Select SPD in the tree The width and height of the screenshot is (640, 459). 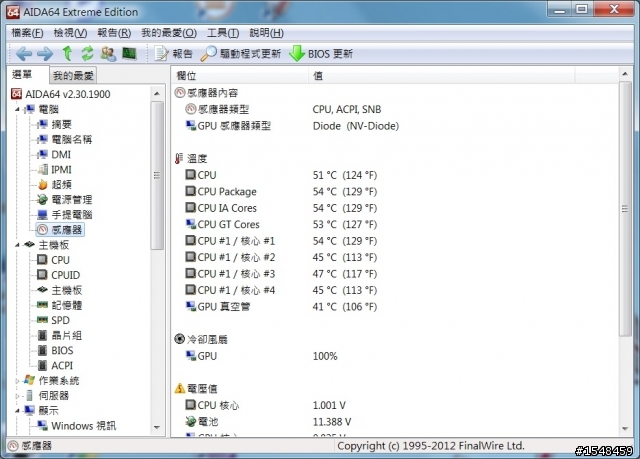coord(53,320)
